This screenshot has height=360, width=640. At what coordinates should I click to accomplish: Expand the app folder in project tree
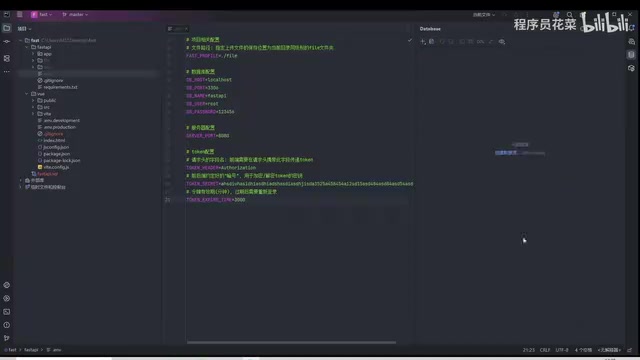pyautogui.click(x=33, y=54)
